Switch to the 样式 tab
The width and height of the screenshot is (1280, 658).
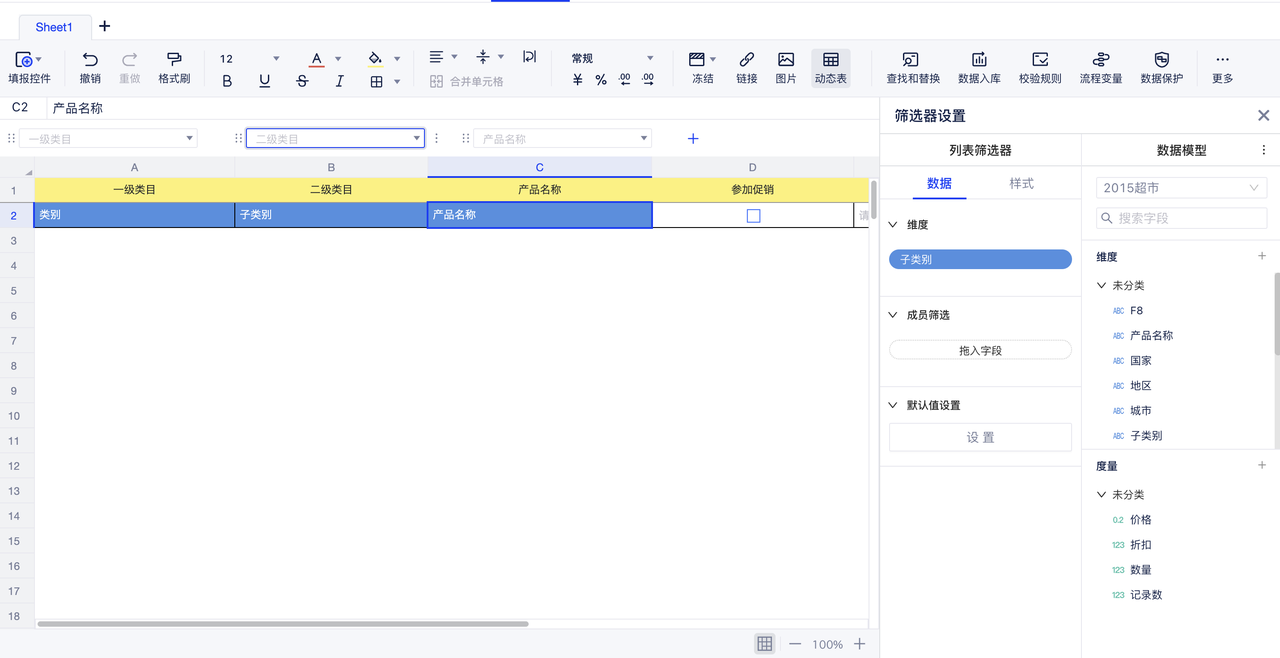click(1021, 184)
